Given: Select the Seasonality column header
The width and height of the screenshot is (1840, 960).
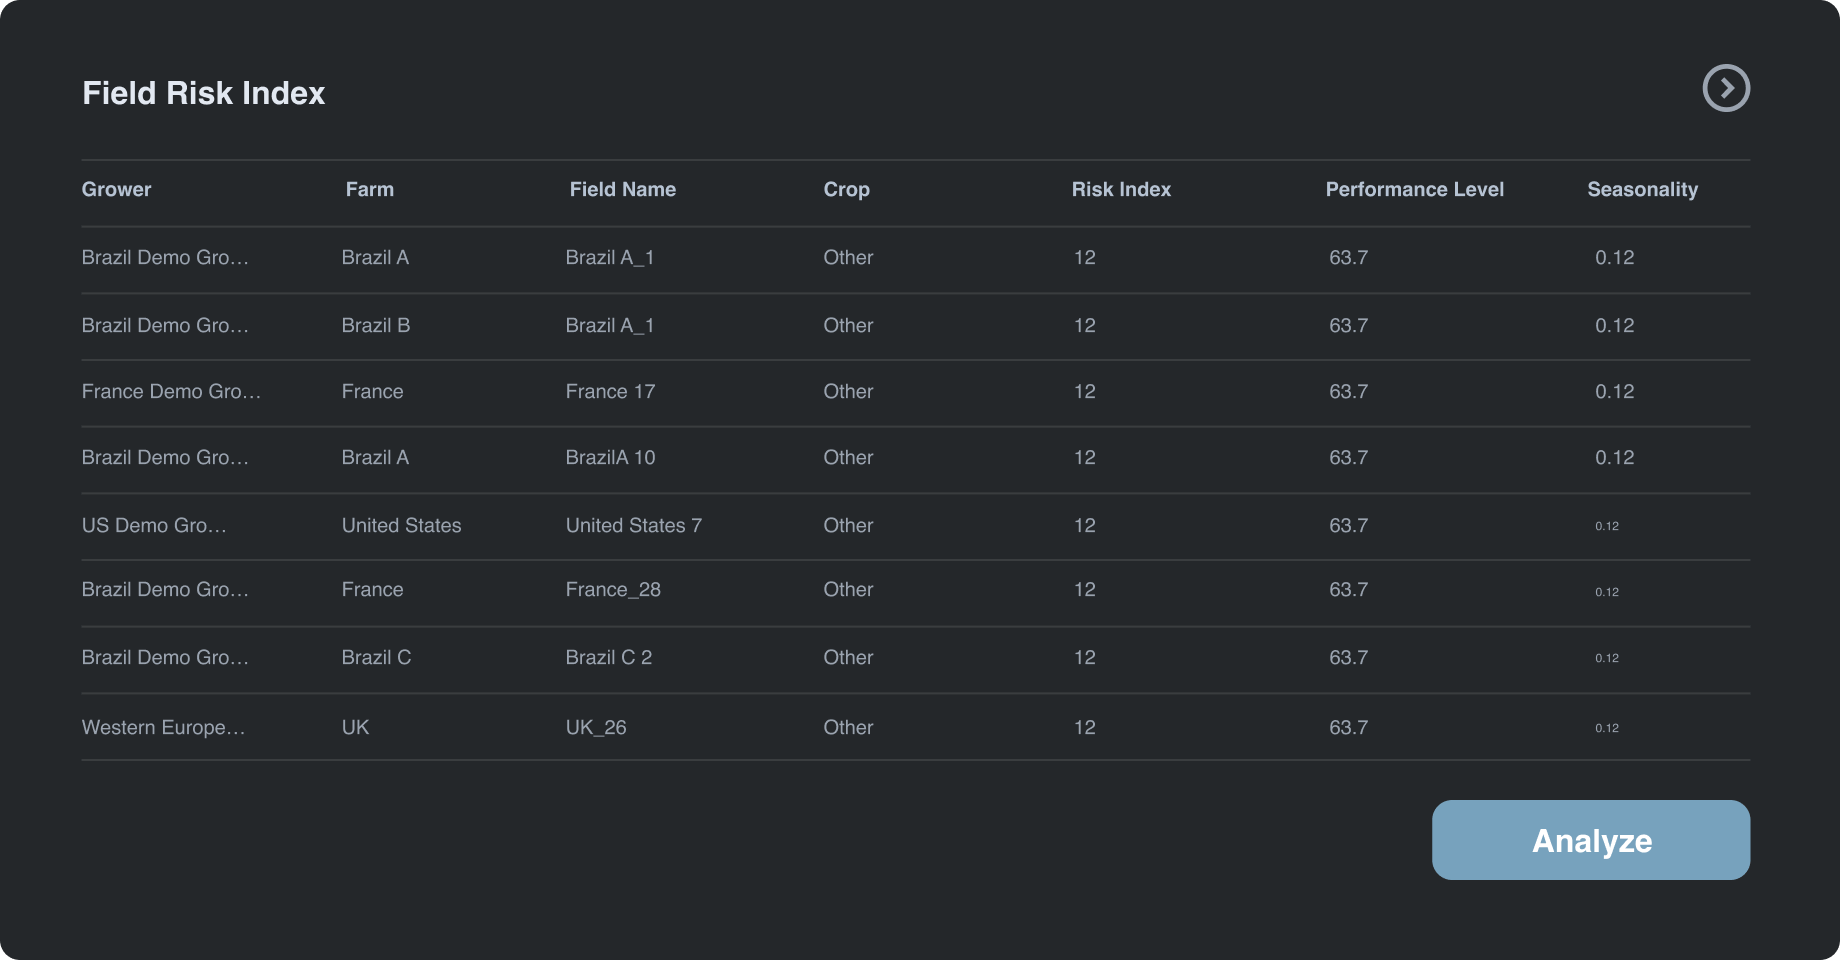Looking at the screenshot, I should (x=1642, y=189).
